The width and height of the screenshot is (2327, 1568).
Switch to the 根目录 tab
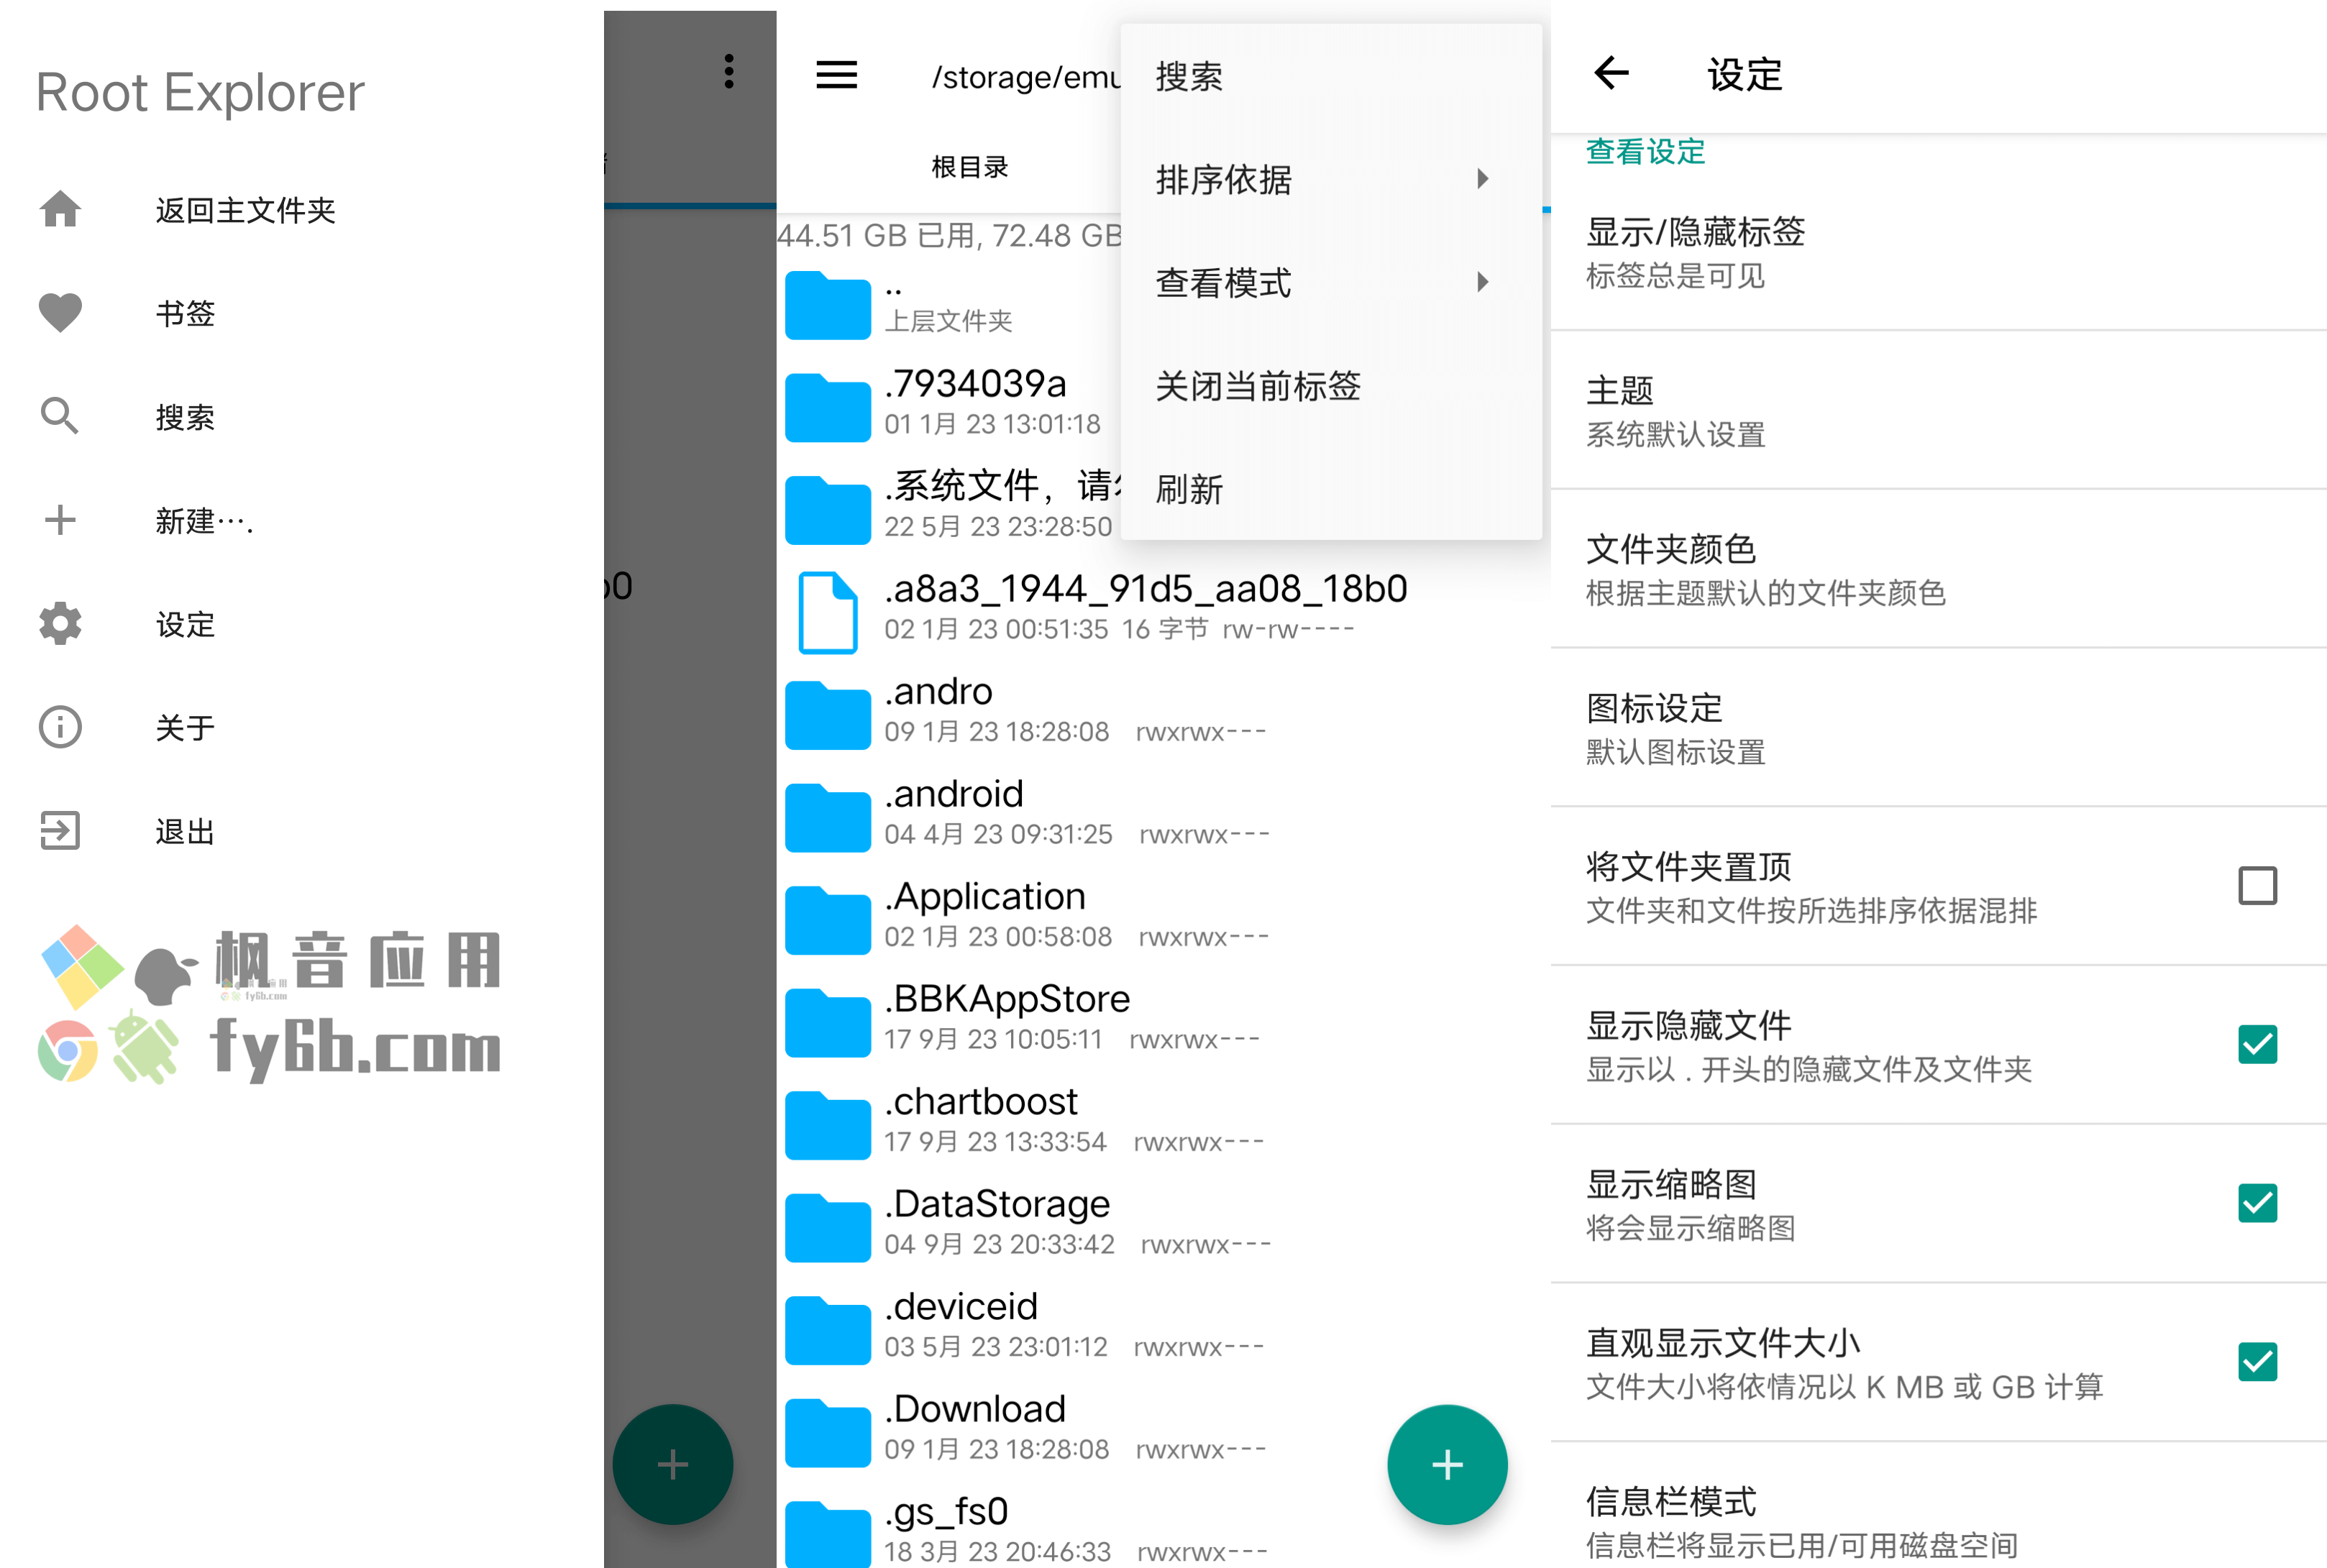969,167
